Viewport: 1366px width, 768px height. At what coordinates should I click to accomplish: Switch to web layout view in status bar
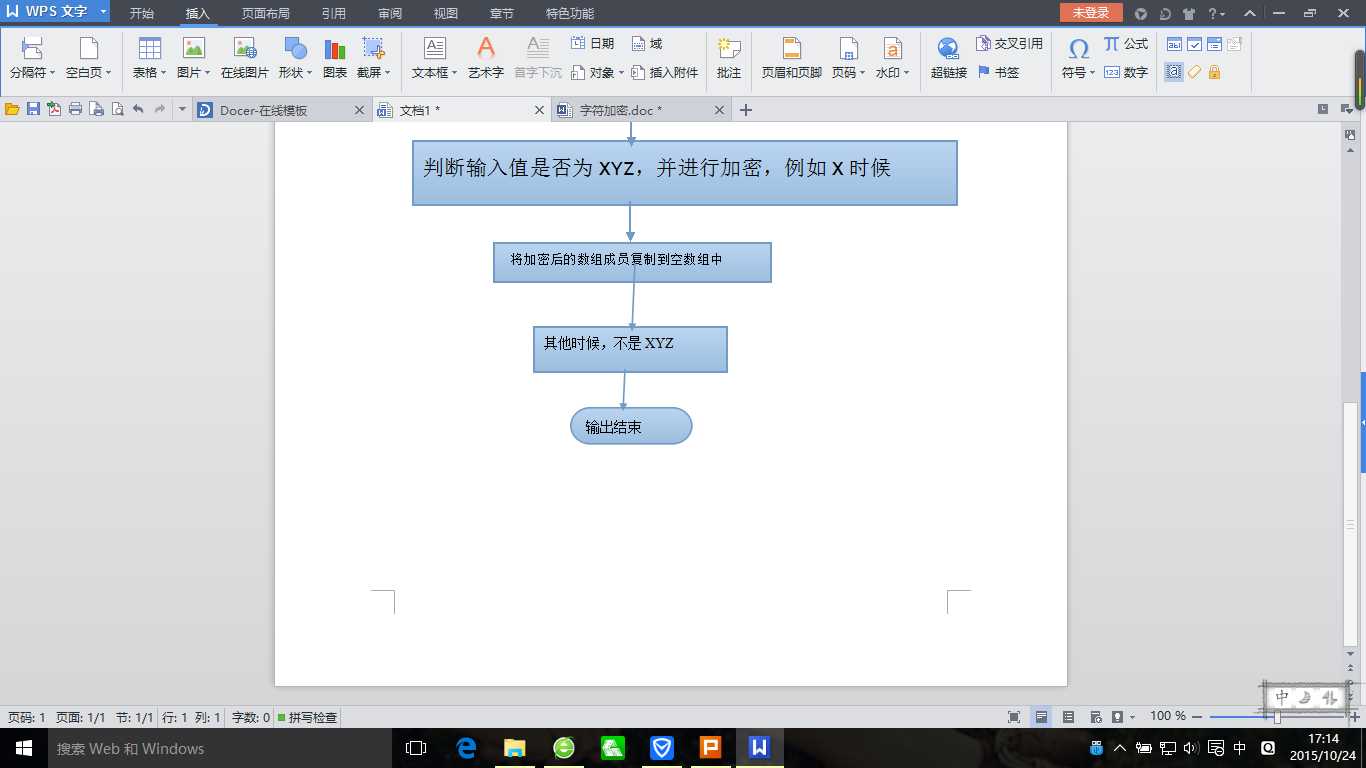click(1092, 717)
